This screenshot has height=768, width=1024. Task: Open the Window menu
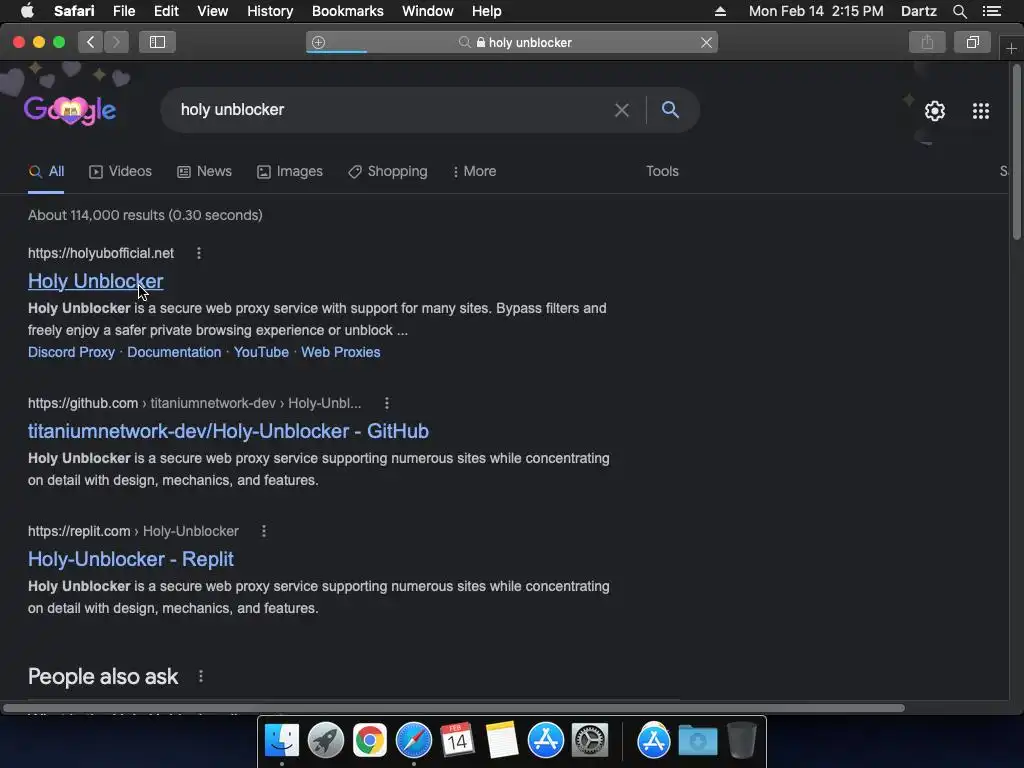(x=427, y=11)
